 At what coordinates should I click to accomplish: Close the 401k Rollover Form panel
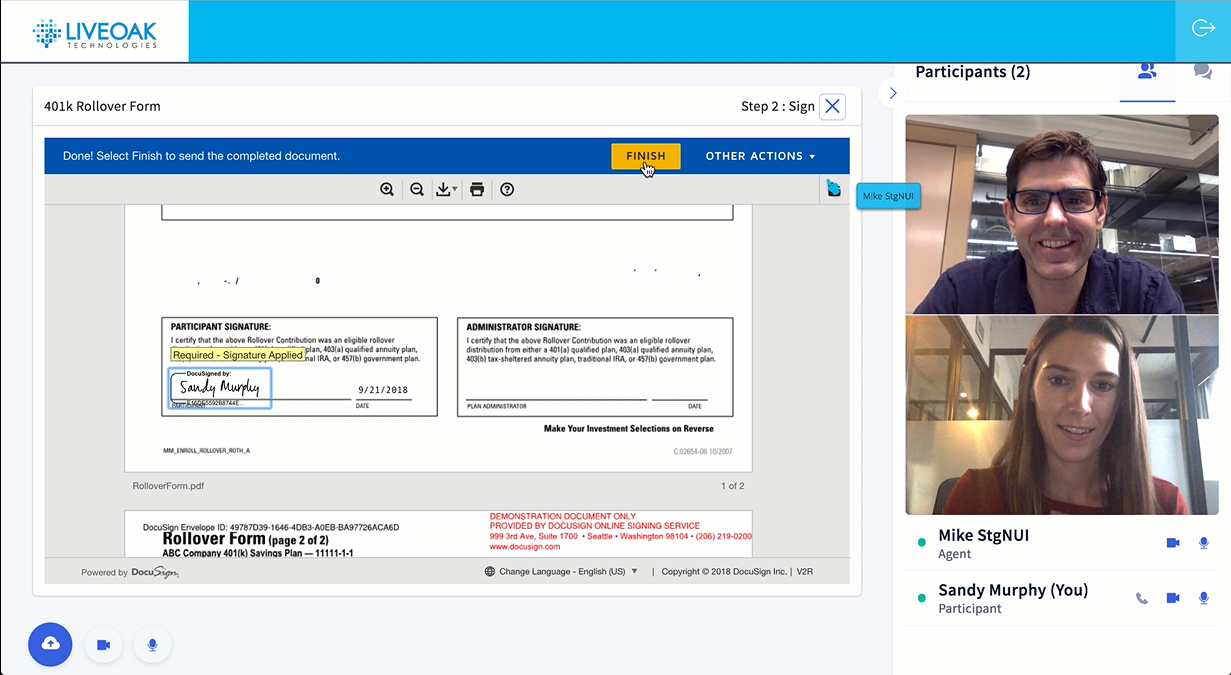point(832,106)
